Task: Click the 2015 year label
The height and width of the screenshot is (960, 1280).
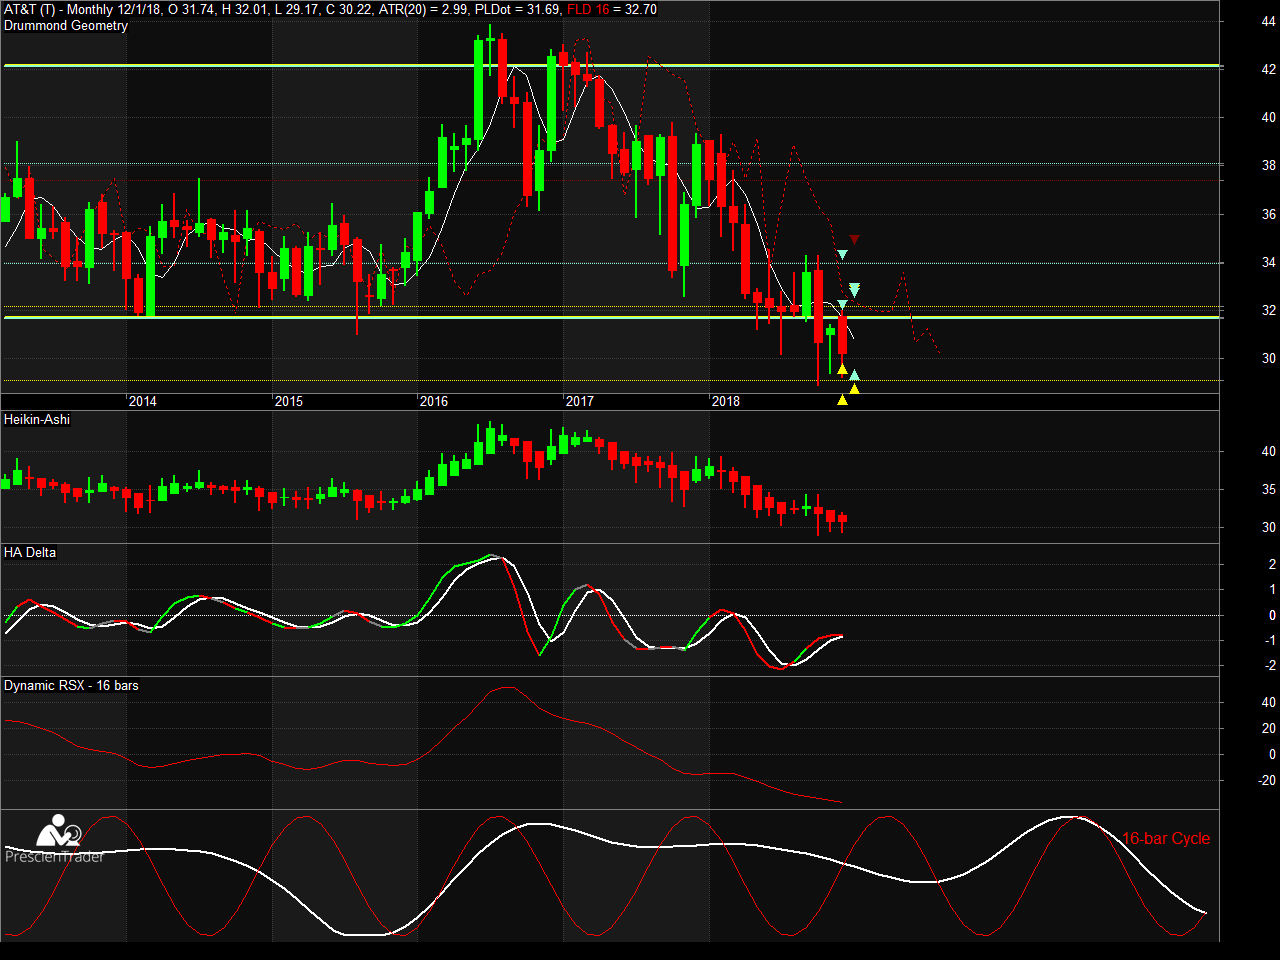Action: (x=289, y=402)
